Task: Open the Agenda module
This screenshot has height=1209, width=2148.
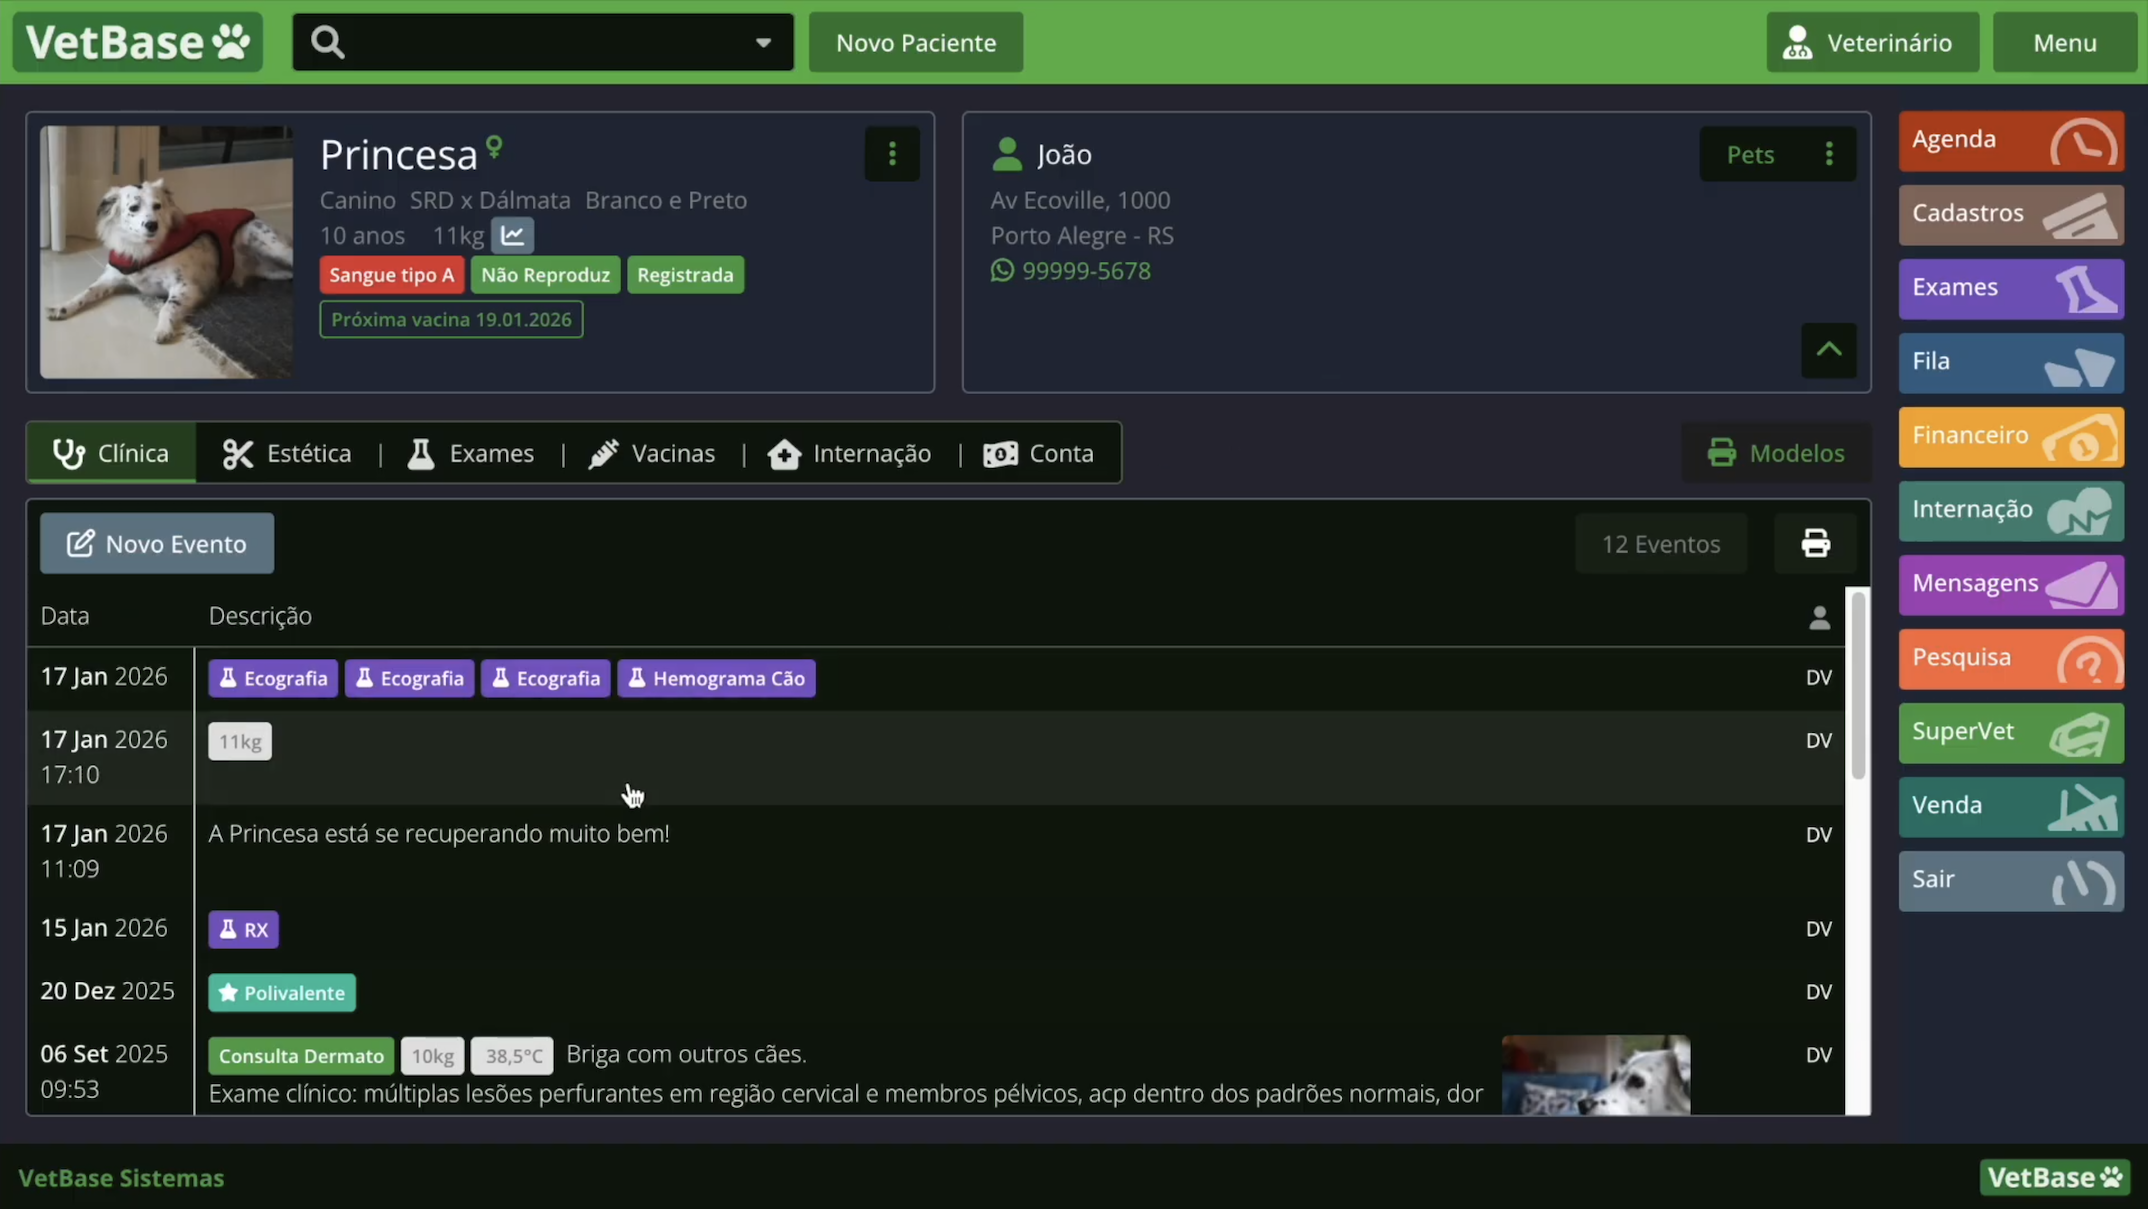Action: (2009, 141)
